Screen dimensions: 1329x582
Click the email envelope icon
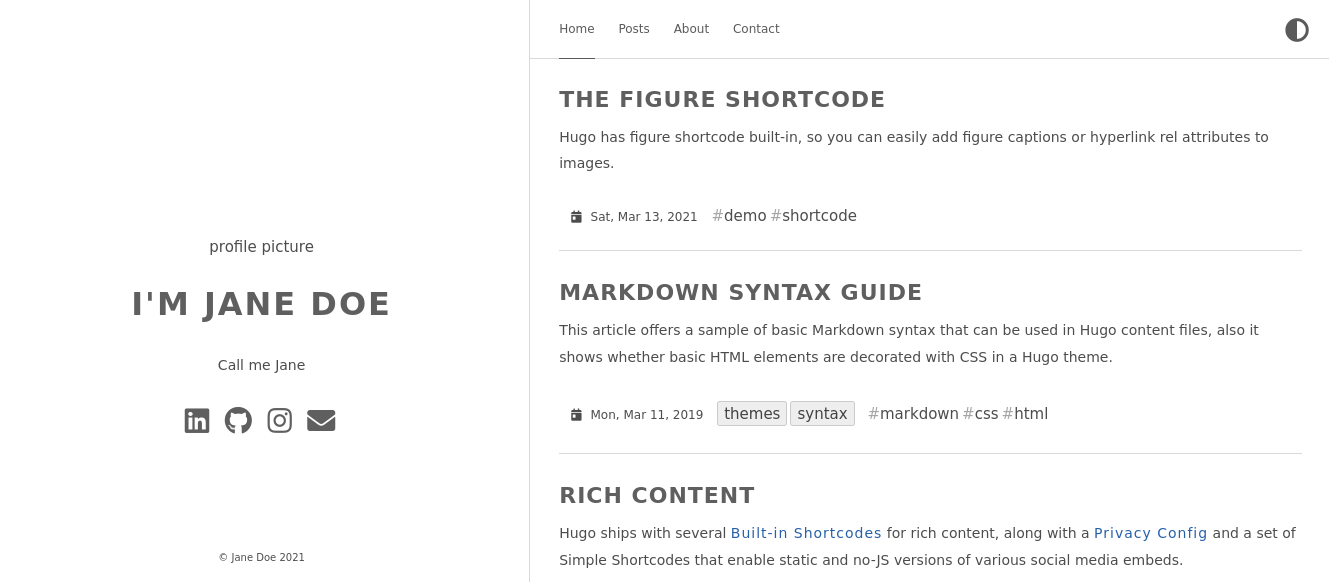pos(321,421)
